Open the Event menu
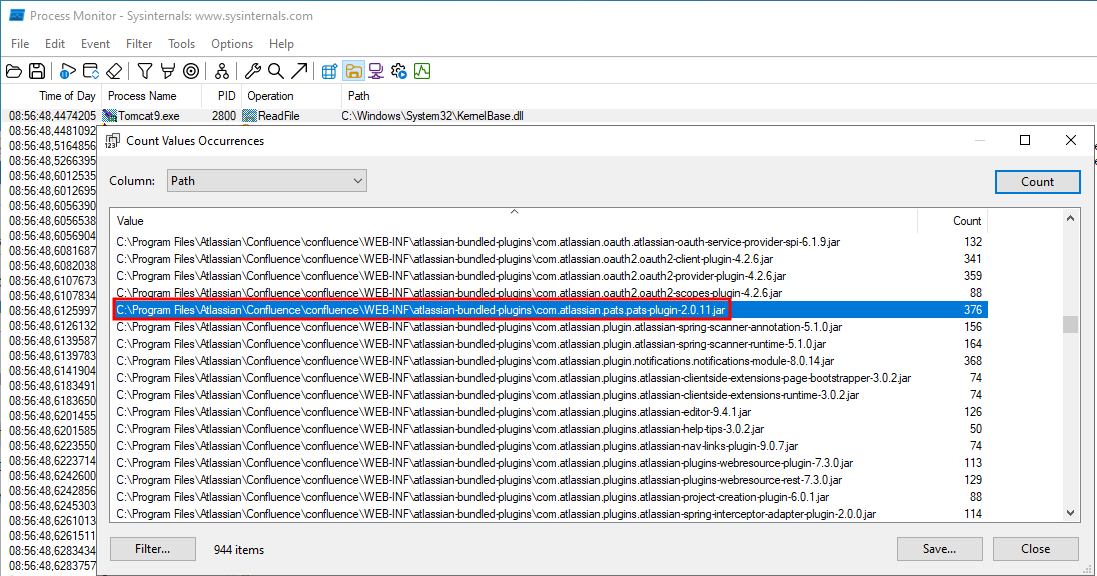The image size is (1097, 576). point(95,43)
